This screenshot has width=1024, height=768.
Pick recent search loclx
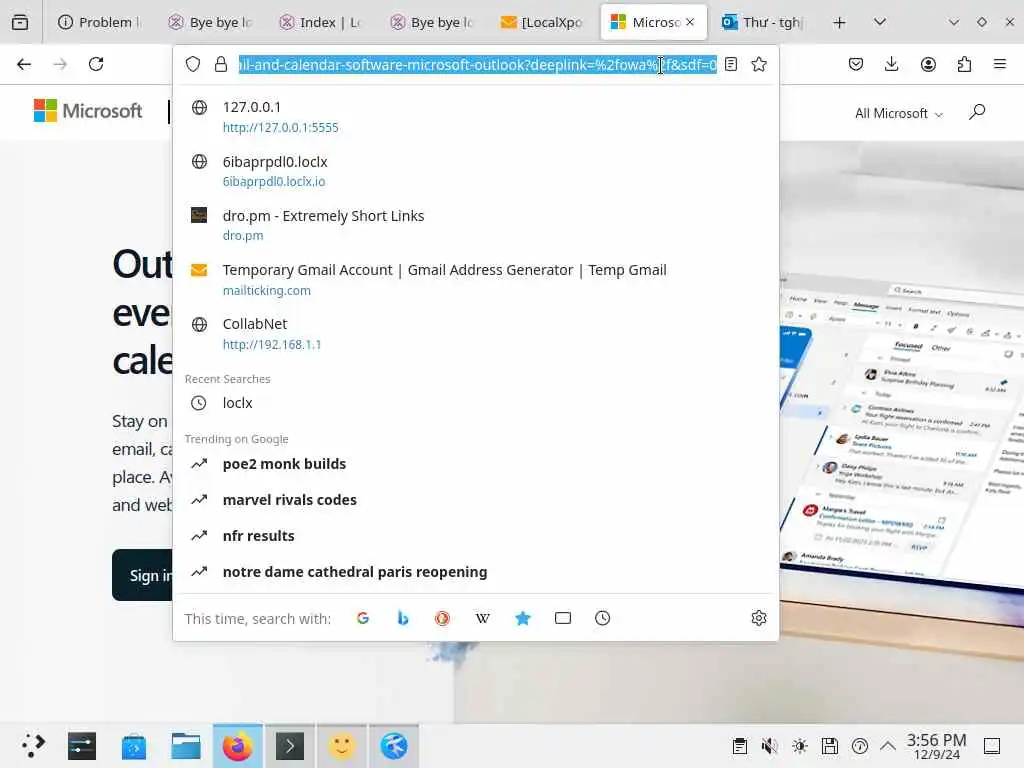475,403
